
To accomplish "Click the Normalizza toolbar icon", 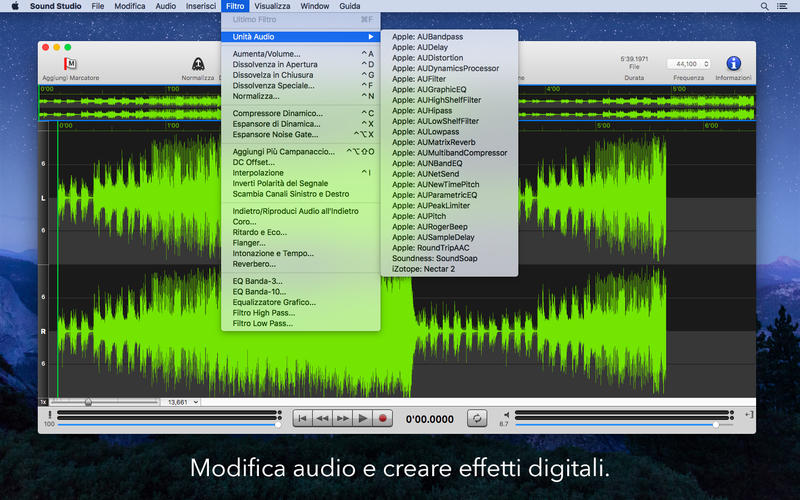I will (198, 64).
